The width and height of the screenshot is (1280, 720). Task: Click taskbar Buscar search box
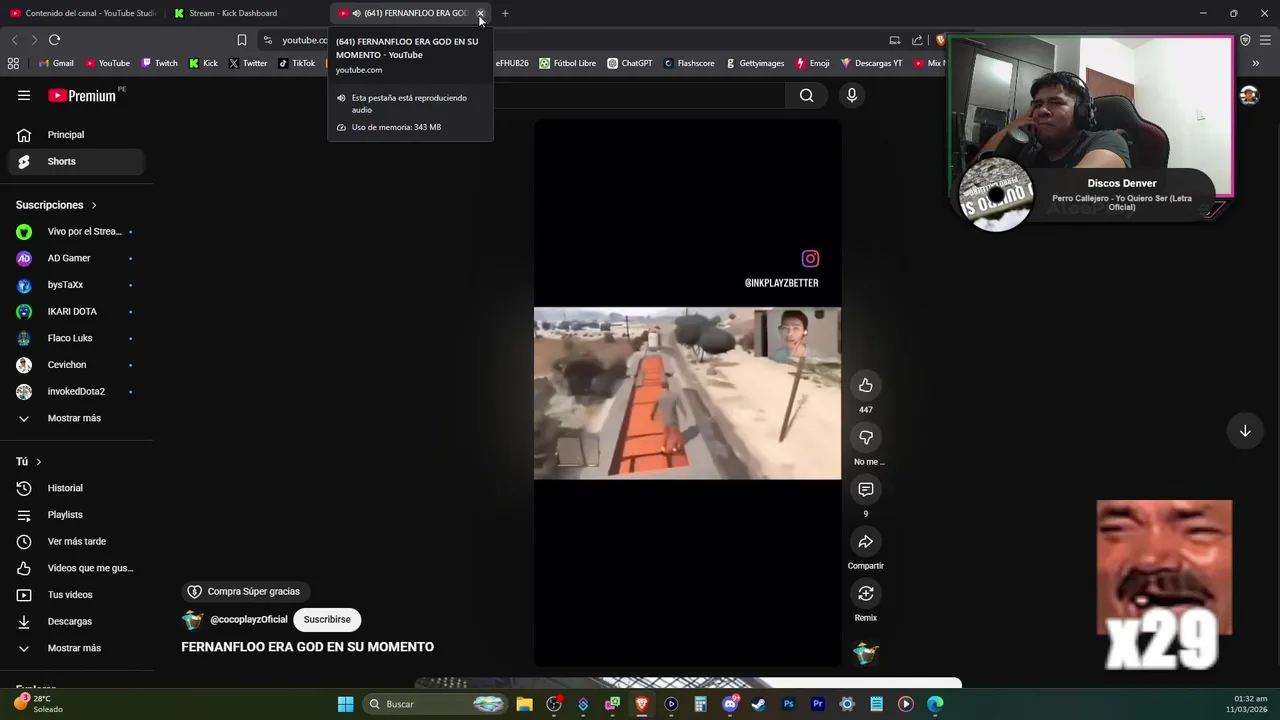pos(433,704)
